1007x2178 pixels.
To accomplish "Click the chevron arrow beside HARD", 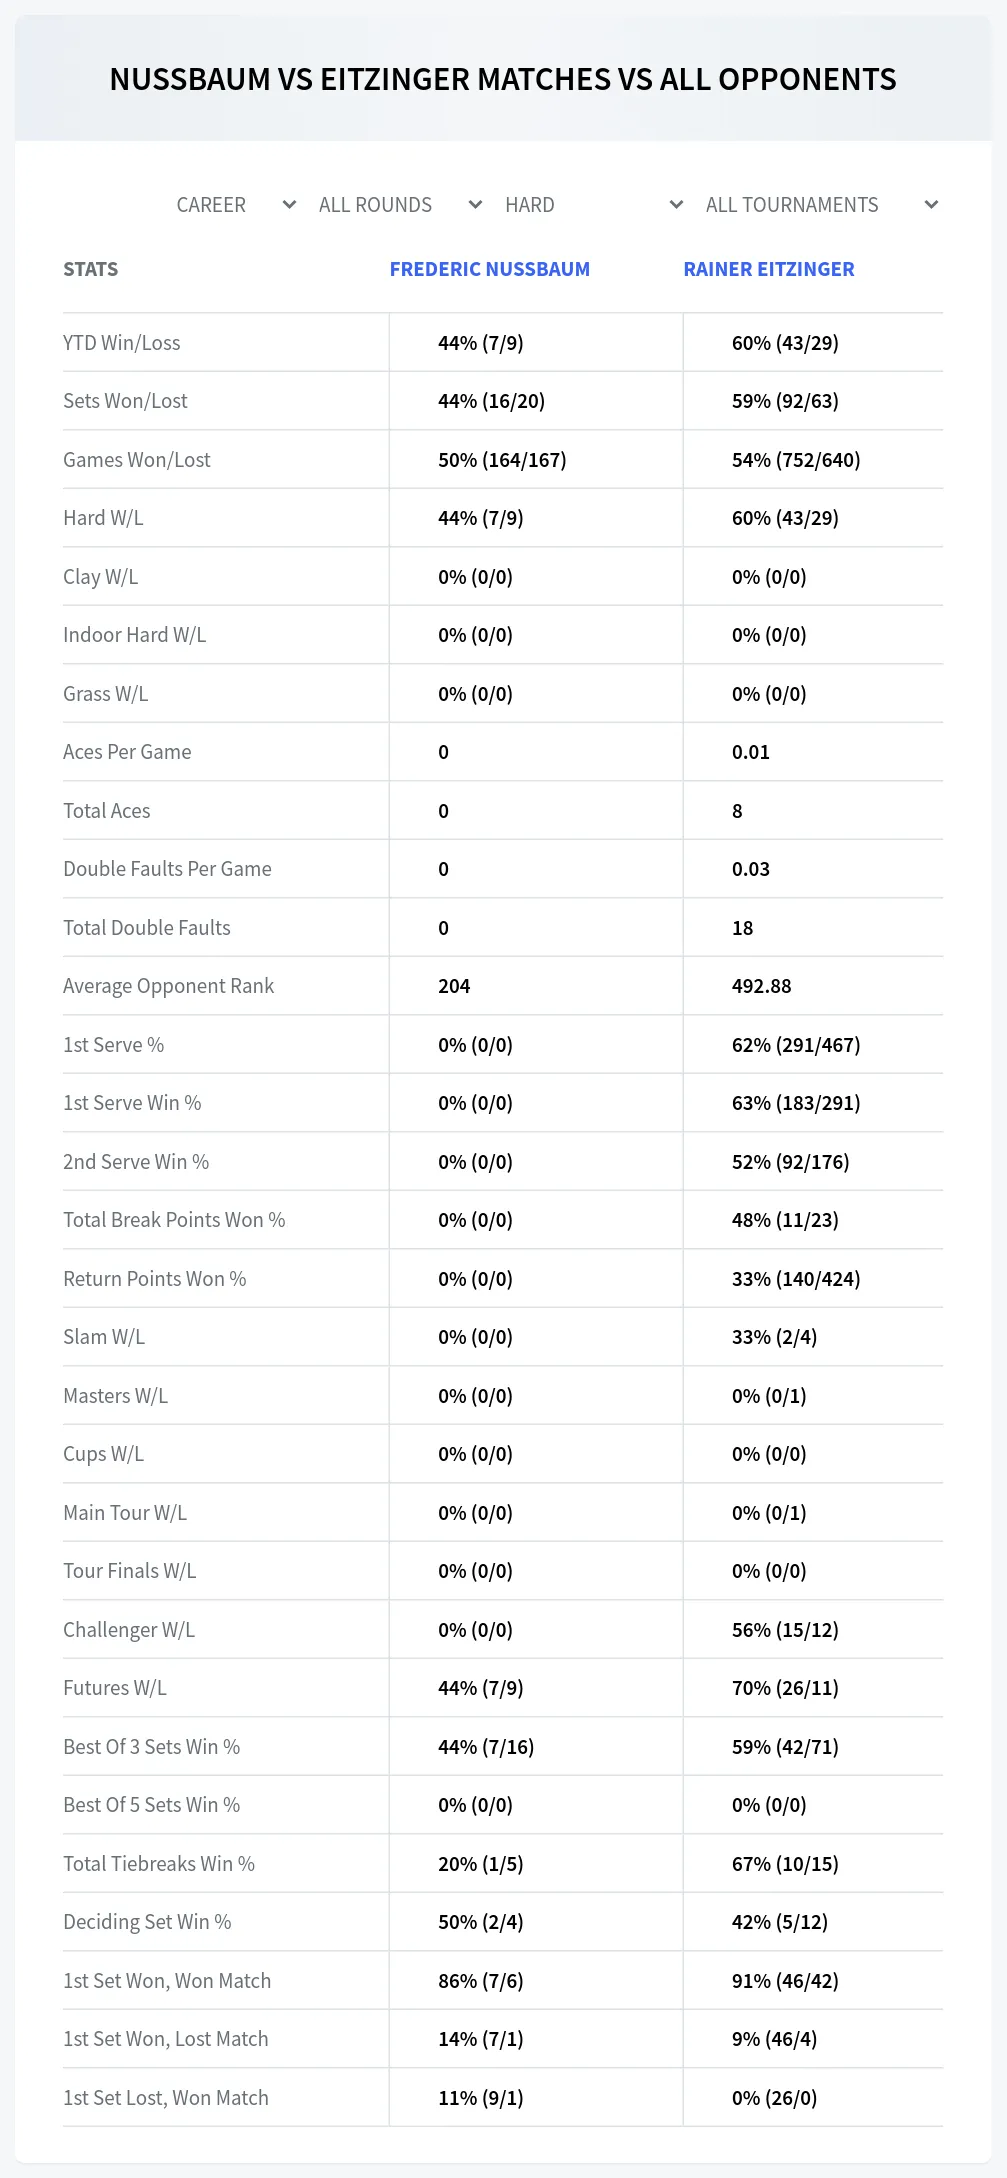I will point(676,205).
